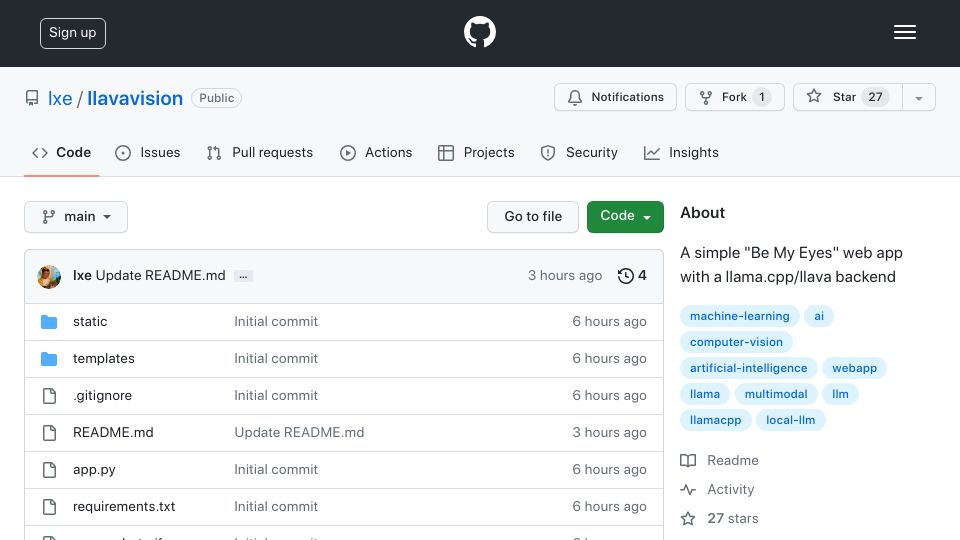Open the Activity link in About
This screenshot has width=960, height=540.
(x=730, y=489)
